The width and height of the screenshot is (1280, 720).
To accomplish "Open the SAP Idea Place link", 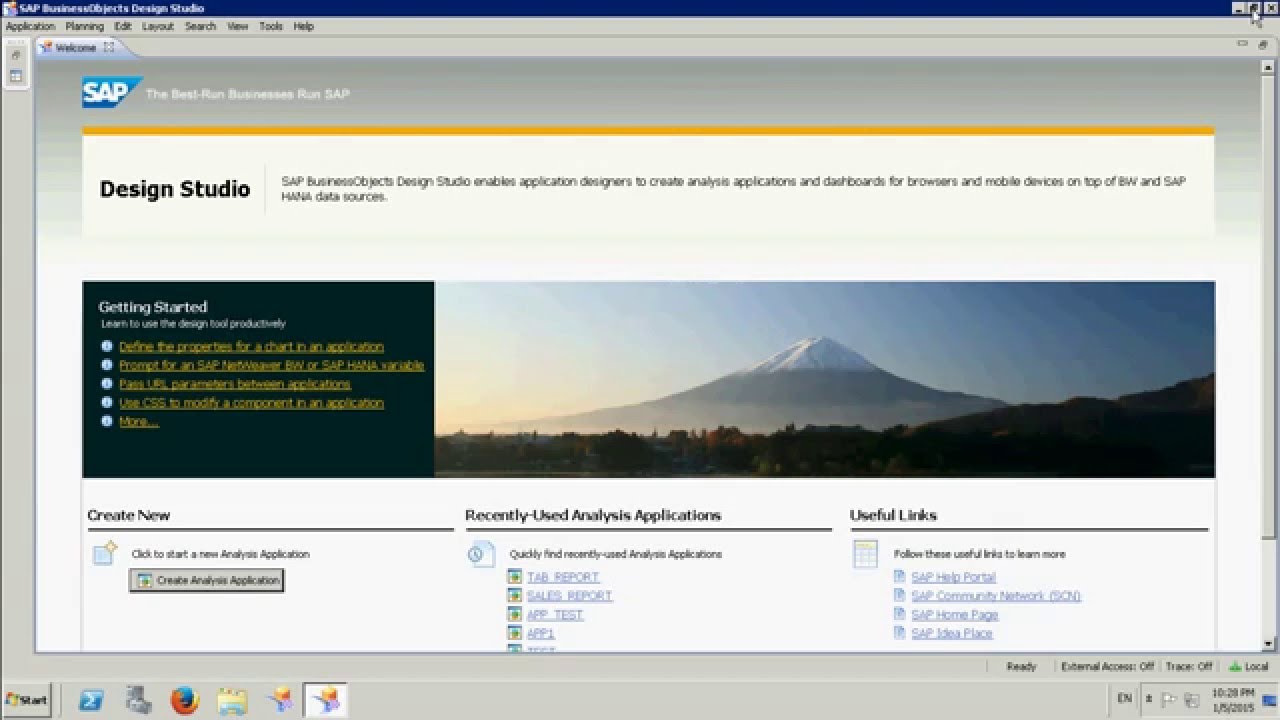I will [x=952, y=634].
